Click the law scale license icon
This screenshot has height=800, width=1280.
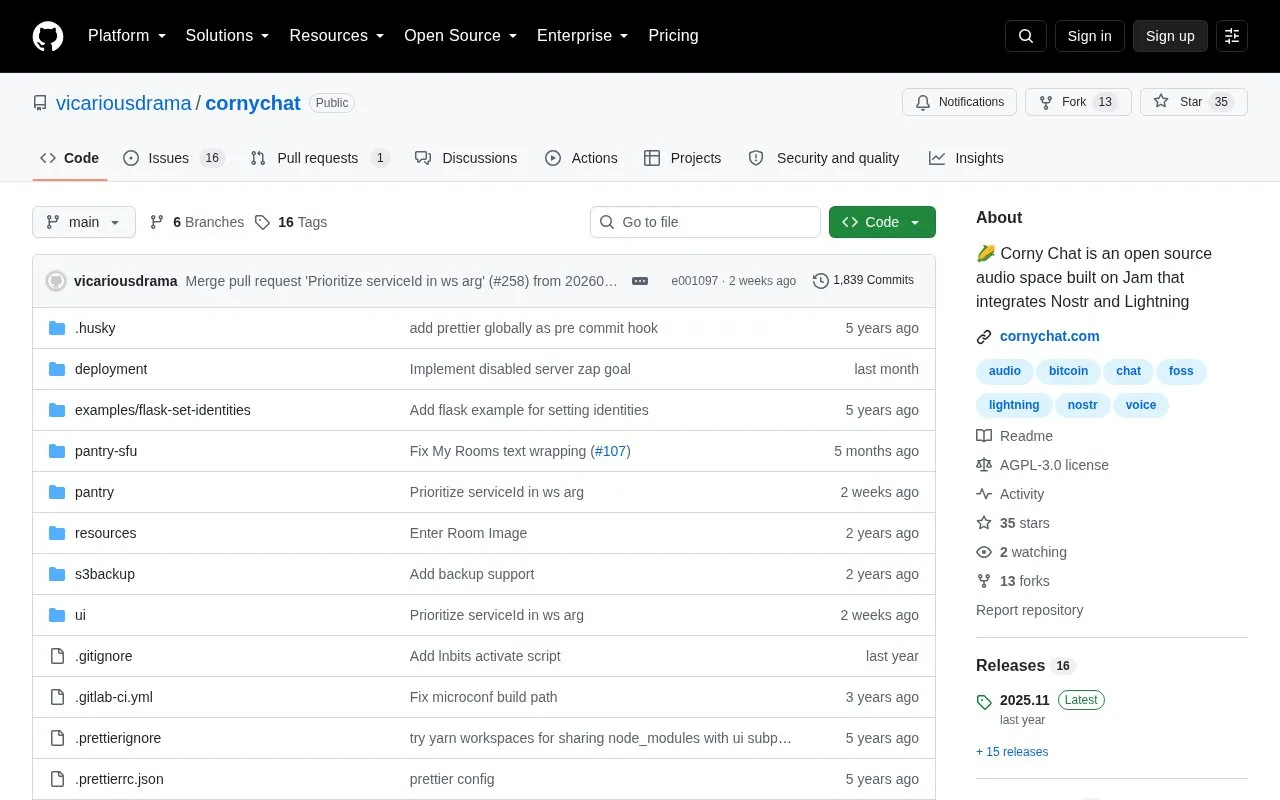tap(984, 465)
